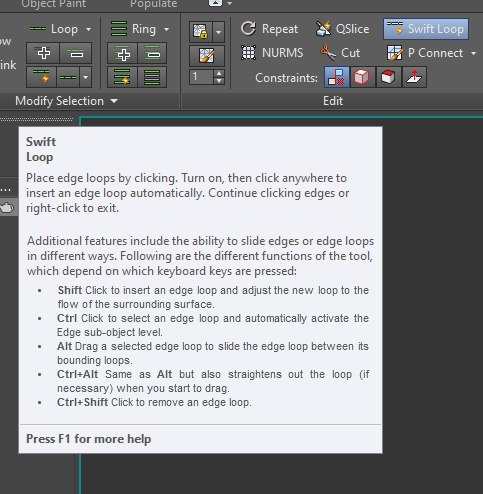Click the Repeat last operation button

(269, 29)
